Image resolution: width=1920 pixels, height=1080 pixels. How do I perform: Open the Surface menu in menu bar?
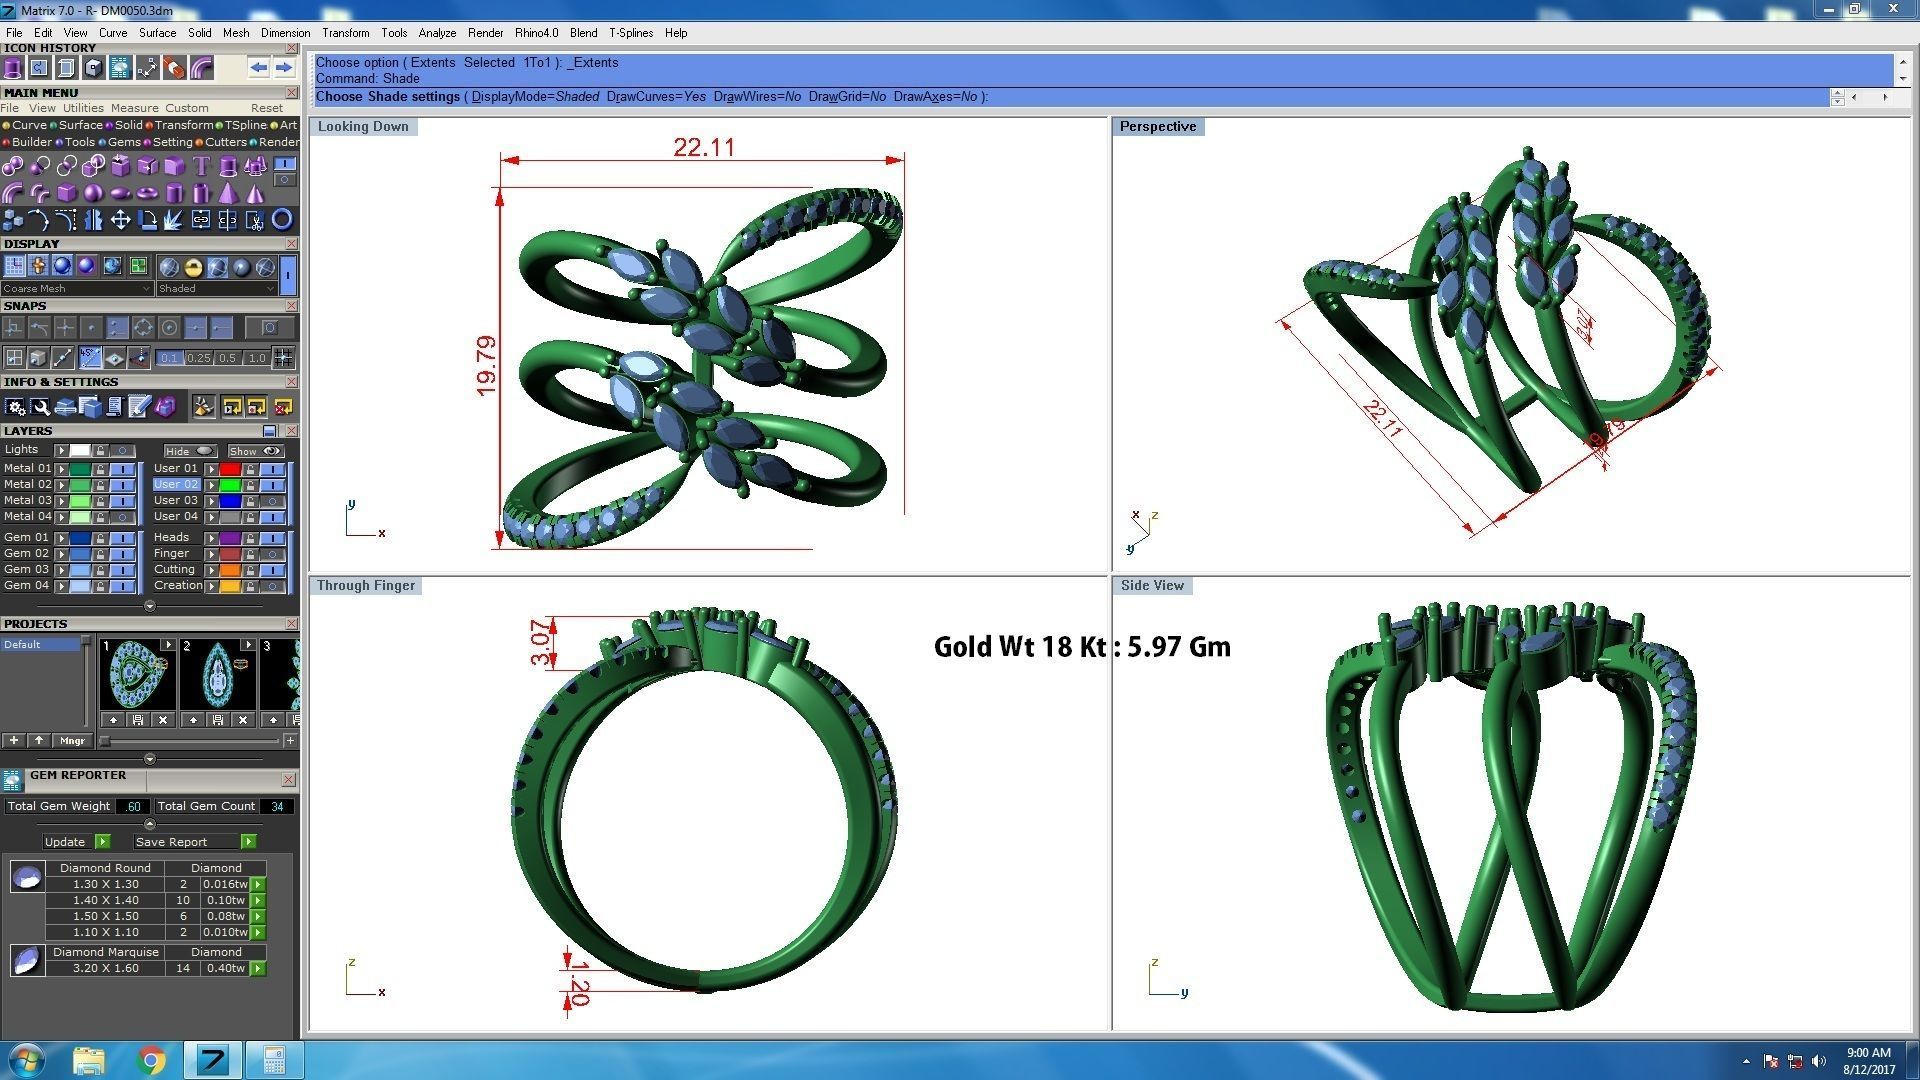click(157, 33)
